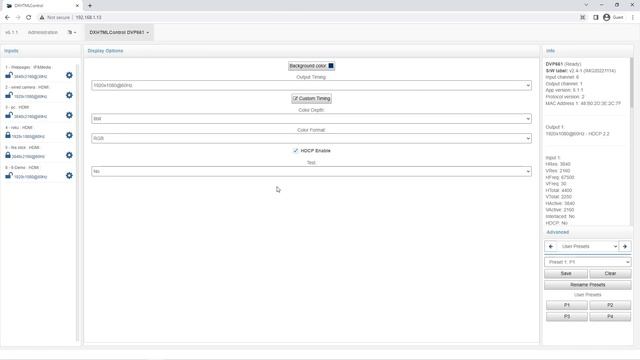Toggle the unlock icon on input 2 wired camera
640x360 pixels.
[x=9, y=95]
